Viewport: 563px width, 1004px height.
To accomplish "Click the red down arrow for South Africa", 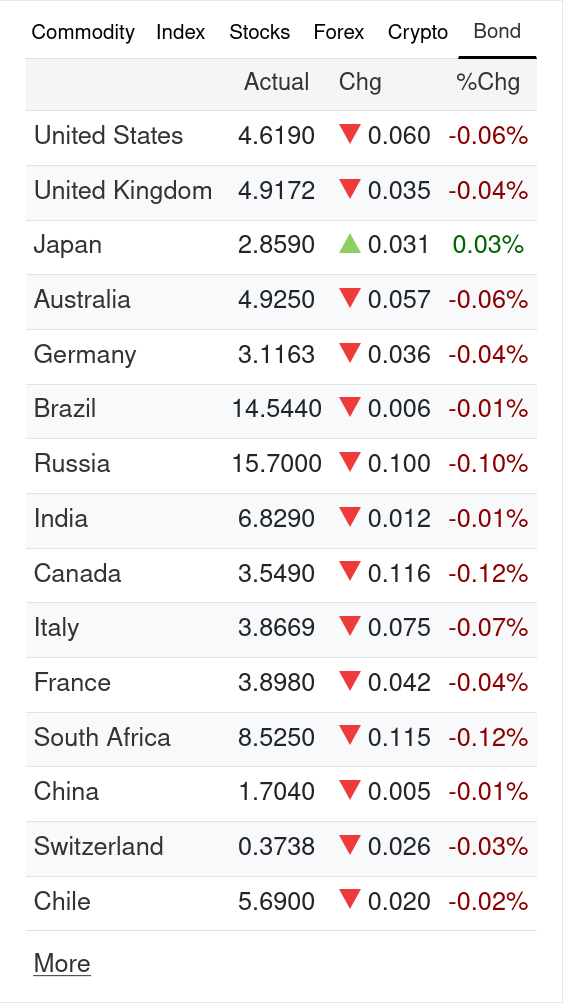I will click(350, 736).
